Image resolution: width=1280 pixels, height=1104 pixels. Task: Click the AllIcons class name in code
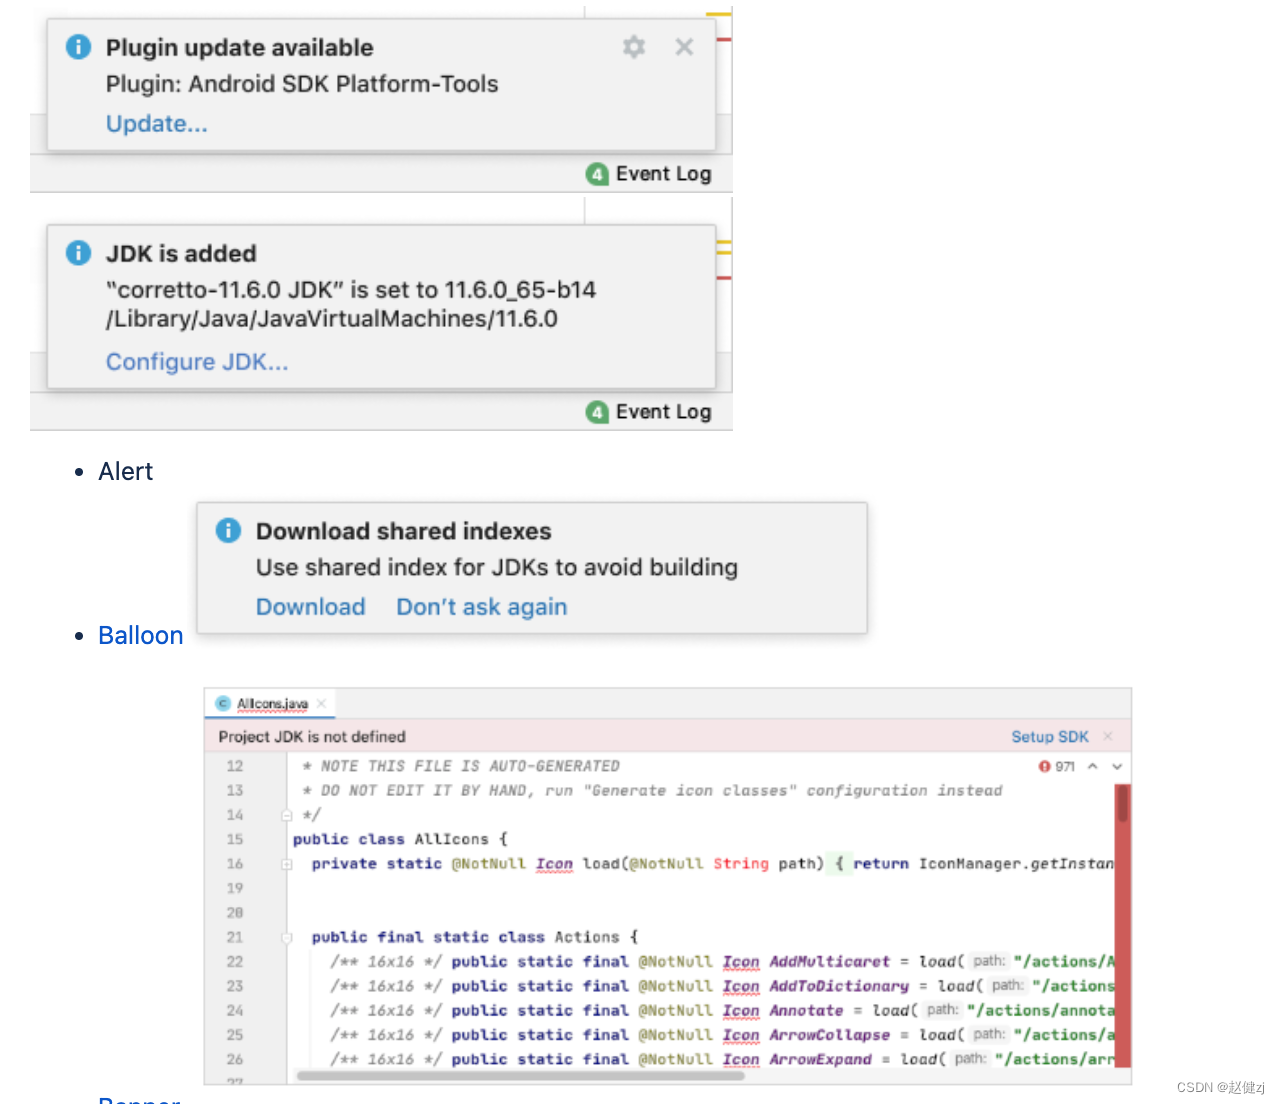(452, 840)
